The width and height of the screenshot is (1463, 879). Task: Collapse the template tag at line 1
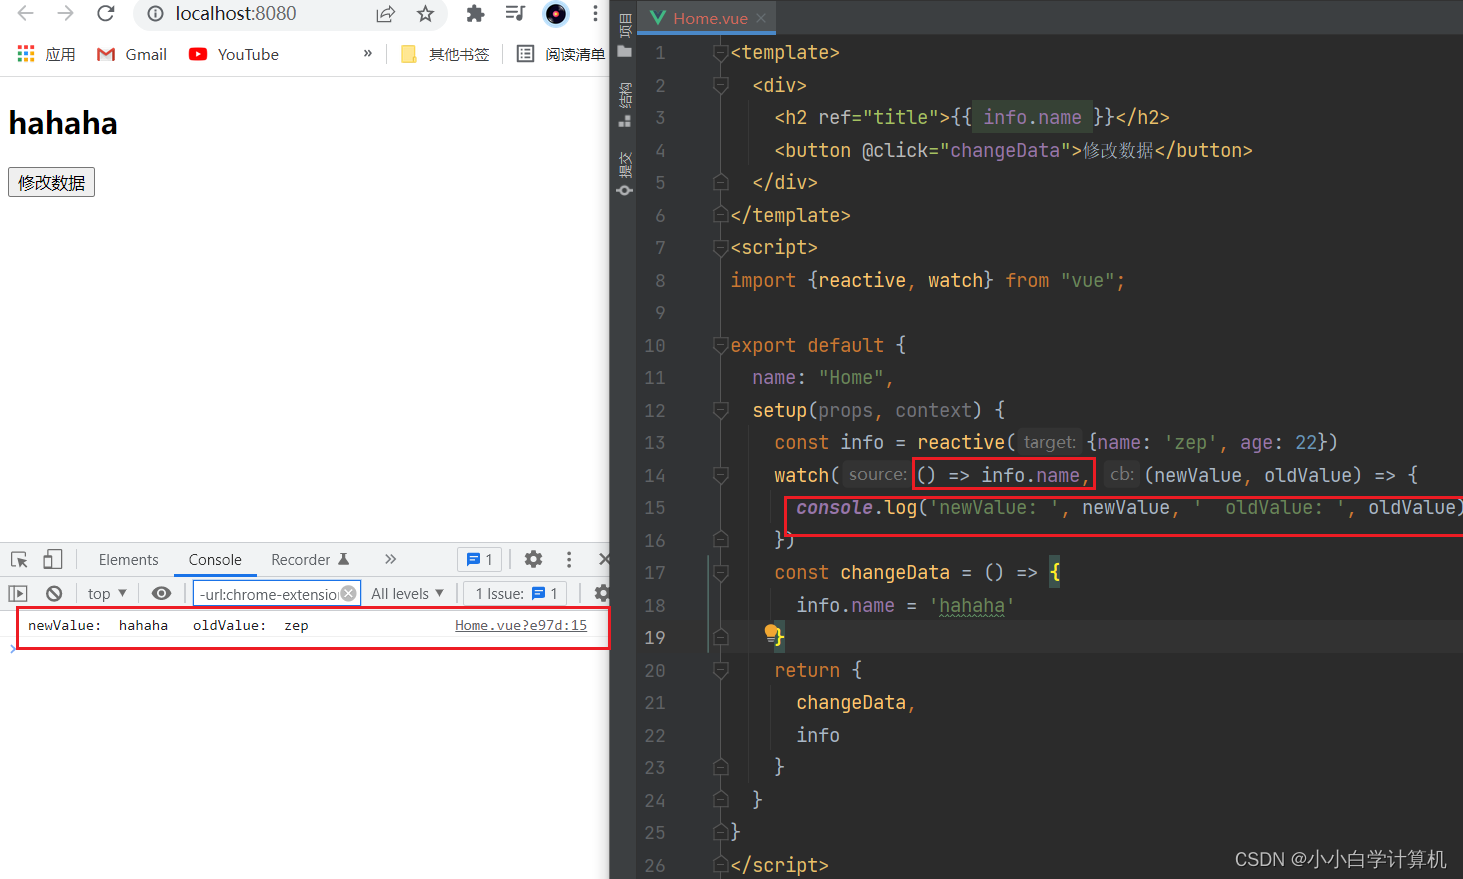(720, 53)
